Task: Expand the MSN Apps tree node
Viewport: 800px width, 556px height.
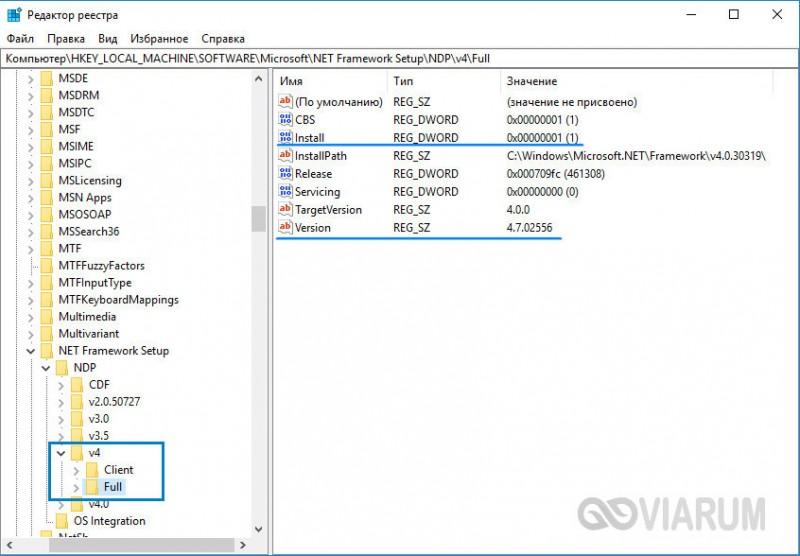Action: coord(30,198)
